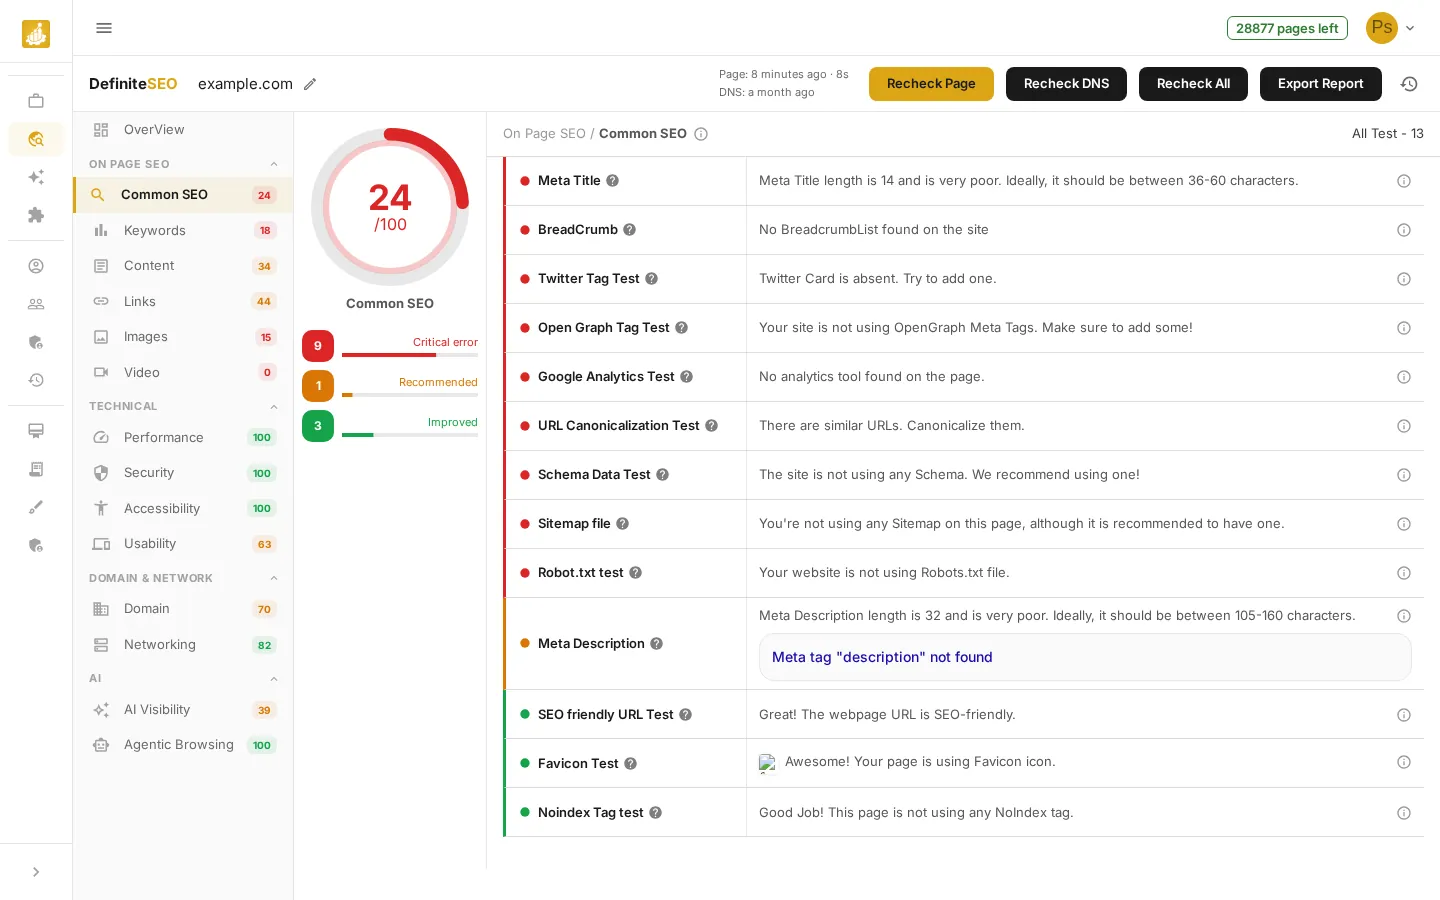Click the Recheck All button
Viewport: 1440px width, 900px height.
click(x=1193, y=84)
